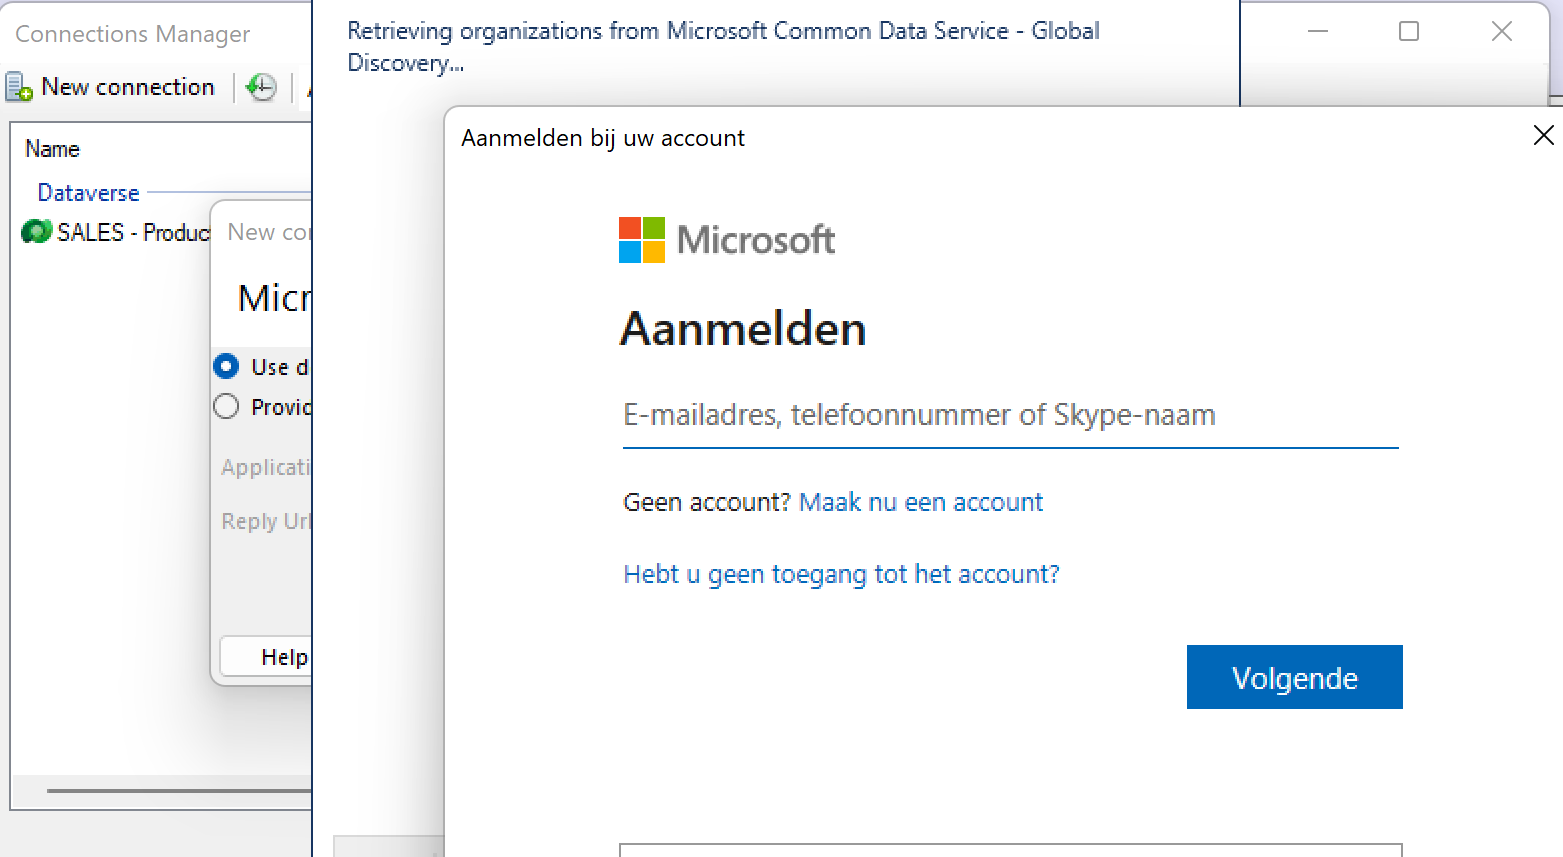Close the 'Aanmelden bij uw account' dialog

[1543, 134]
